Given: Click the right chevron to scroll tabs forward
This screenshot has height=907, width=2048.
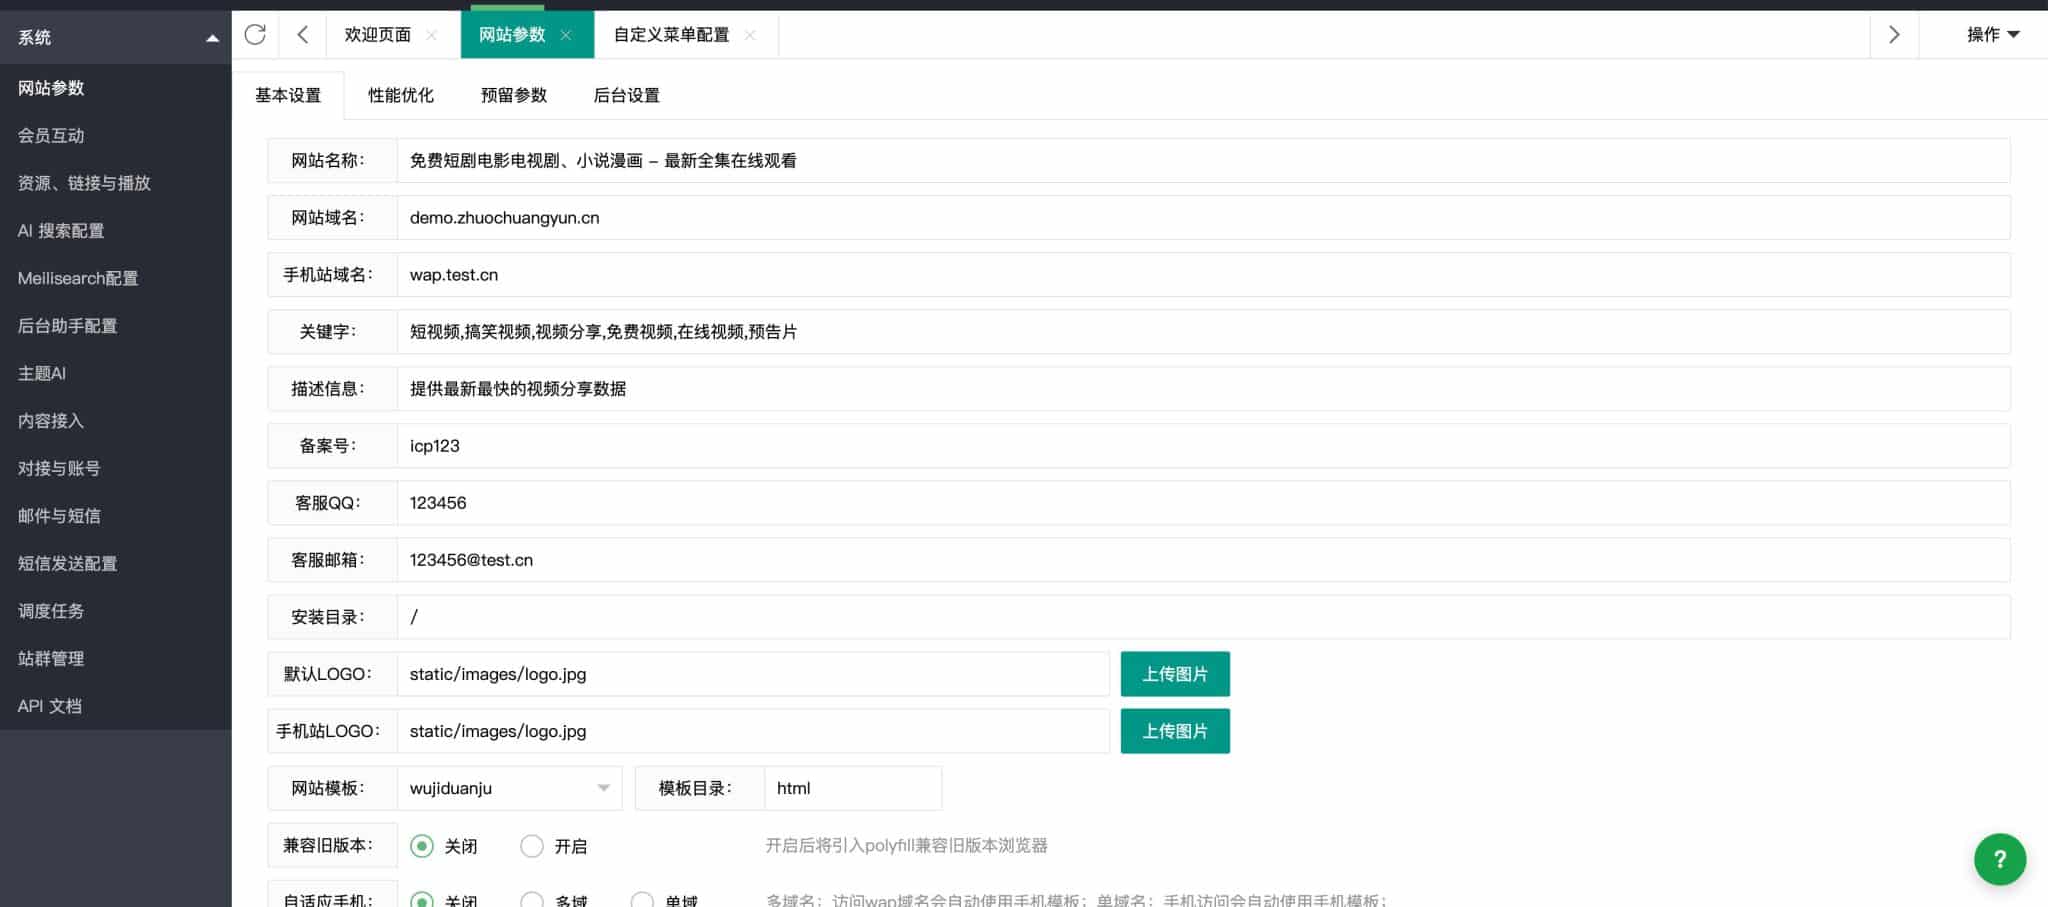Looking at the screenshot, I should [1893, 35].
